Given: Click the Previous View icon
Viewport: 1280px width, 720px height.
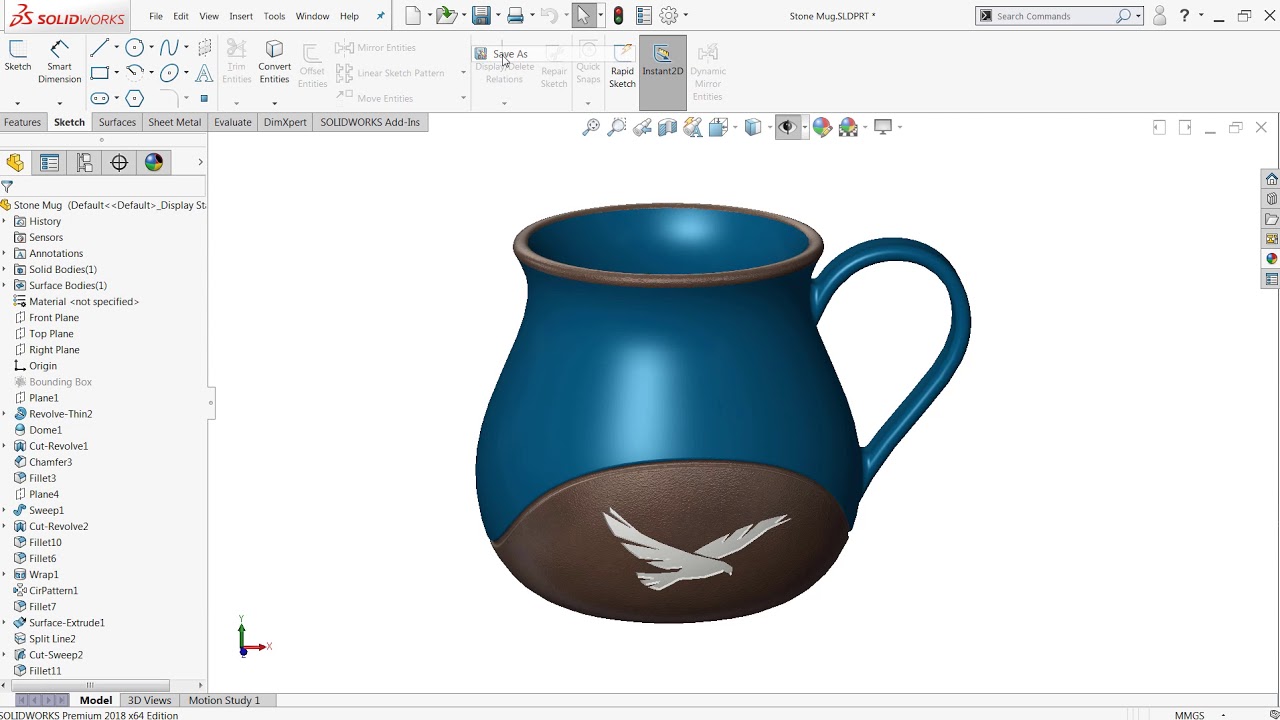Looking at the screenshot, I should [642, 127].
